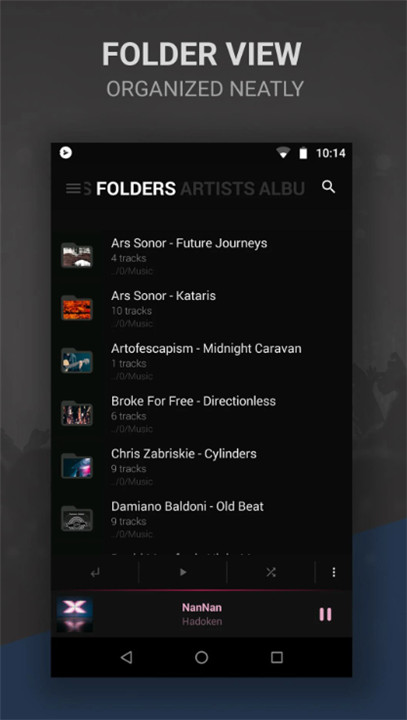Tap the Android home circle button
The image size is (407, 720).
[202, 658]
